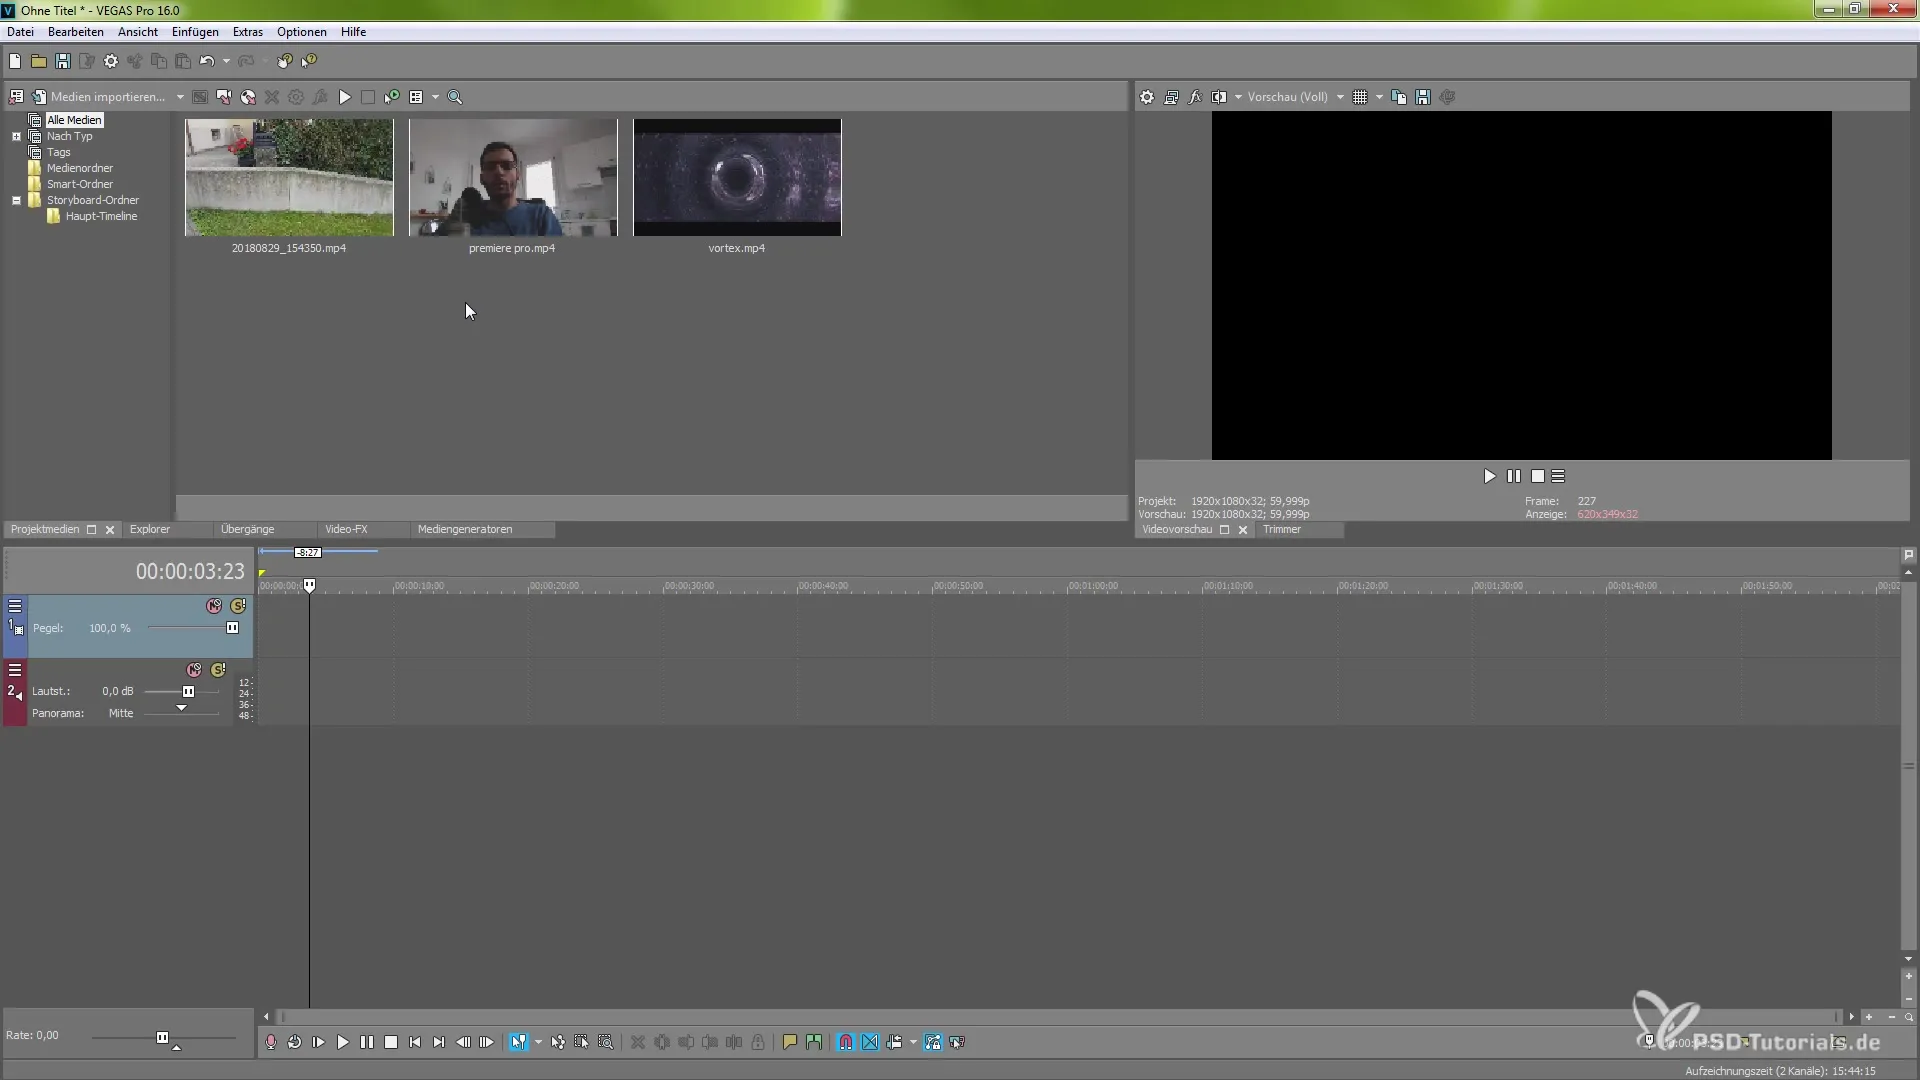Start media preview in Projektmedien toolbar
The image size is (1920, 1080).
pyautogui.click(x=345, y=97)
